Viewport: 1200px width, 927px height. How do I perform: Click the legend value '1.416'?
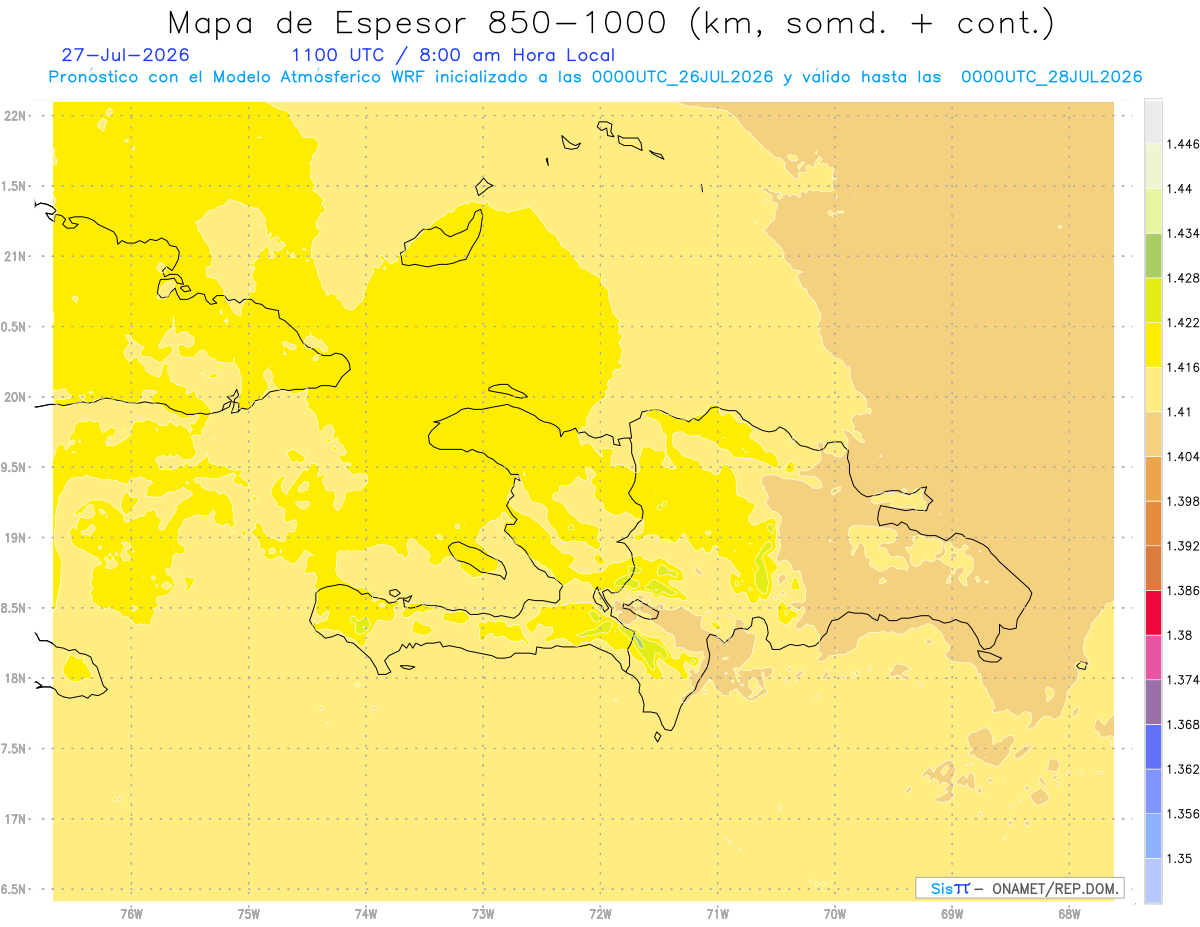click(x=1185, y=367)
